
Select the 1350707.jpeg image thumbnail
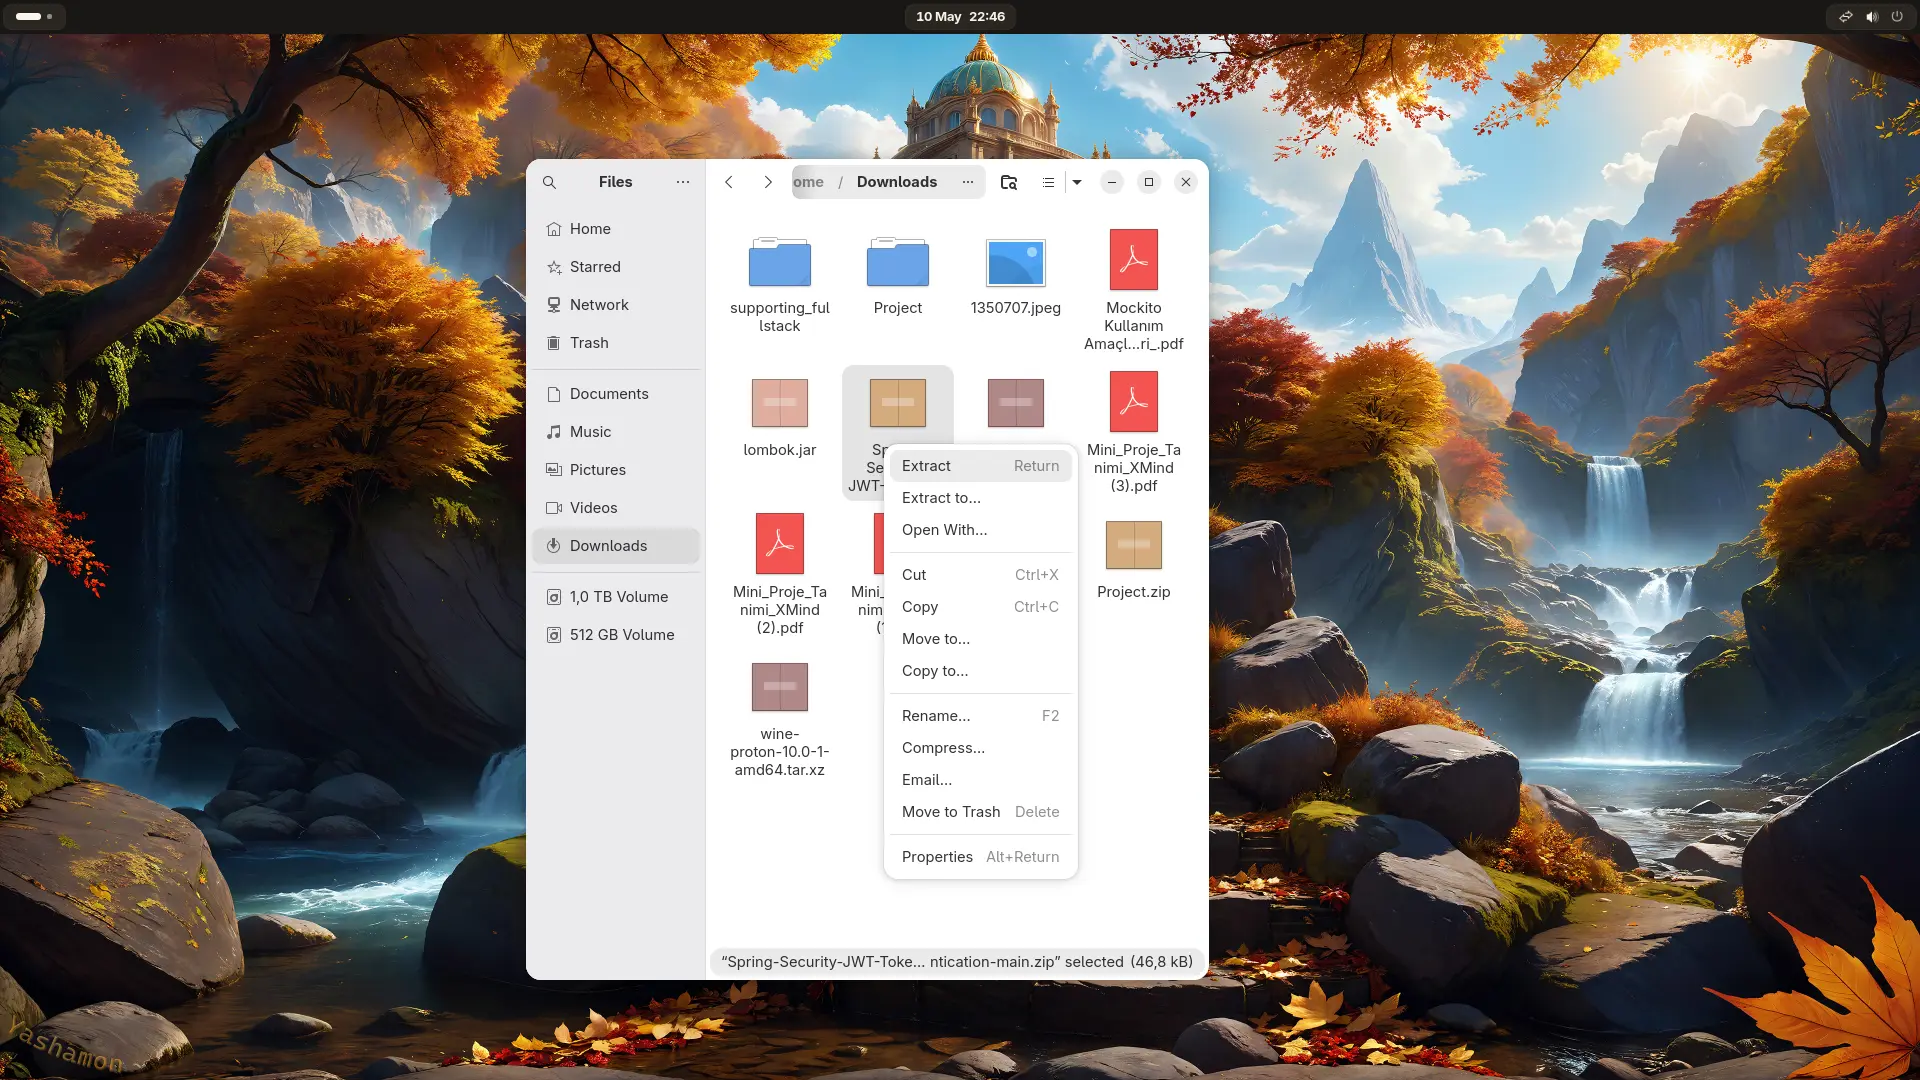[x=1016, y=263]
